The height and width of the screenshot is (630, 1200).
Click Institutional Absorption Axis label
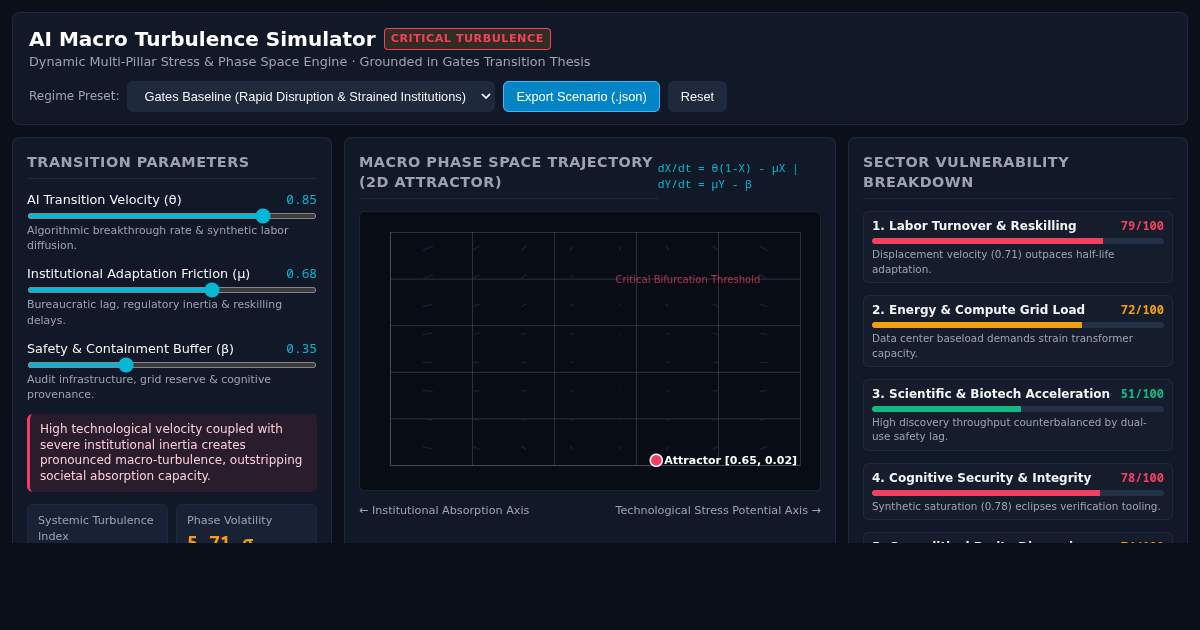pos(444,510)
